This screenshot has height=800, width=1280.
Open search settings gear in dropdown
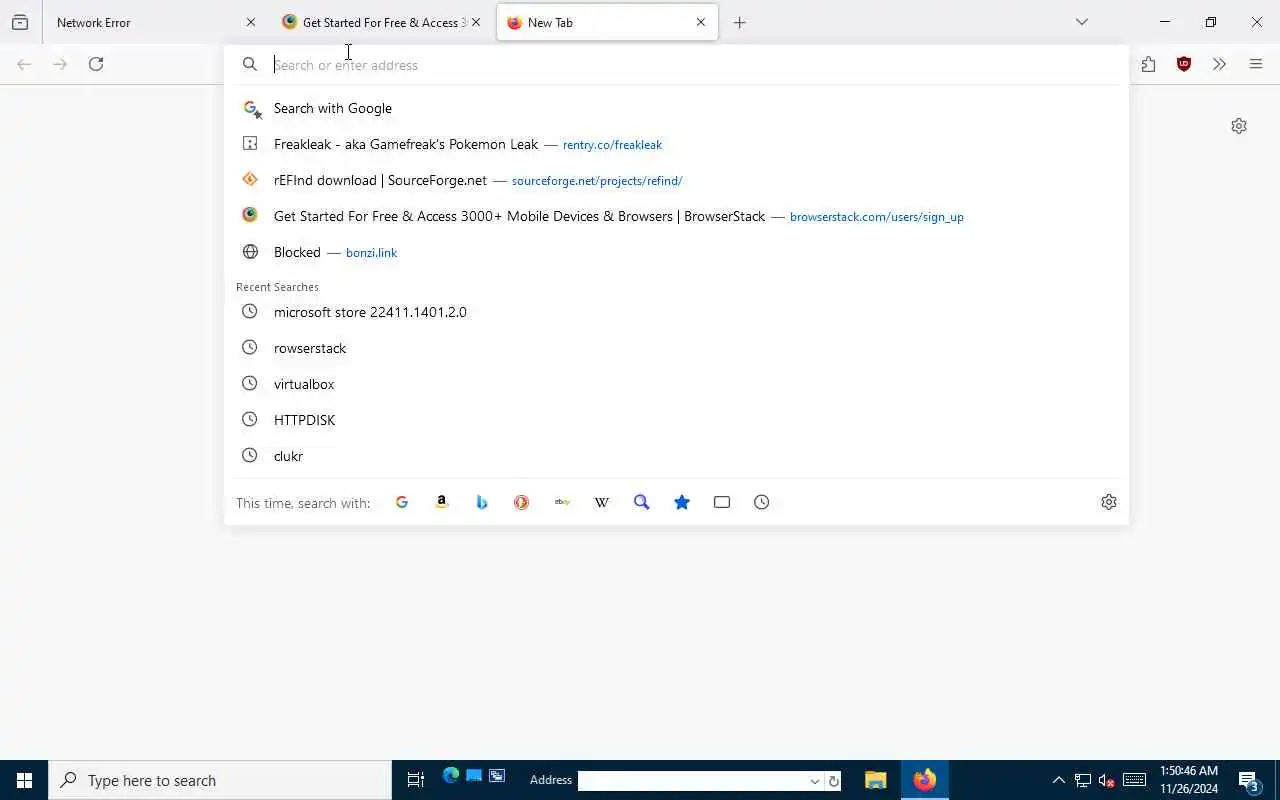click(1109, 502)
